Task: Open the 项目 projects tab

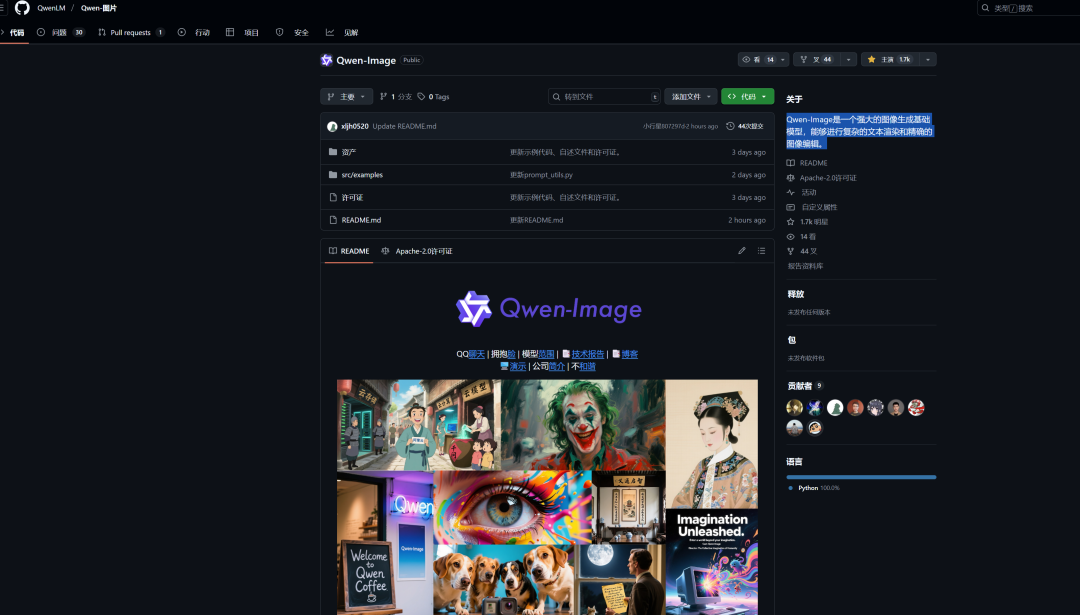Action: point(242,32)
